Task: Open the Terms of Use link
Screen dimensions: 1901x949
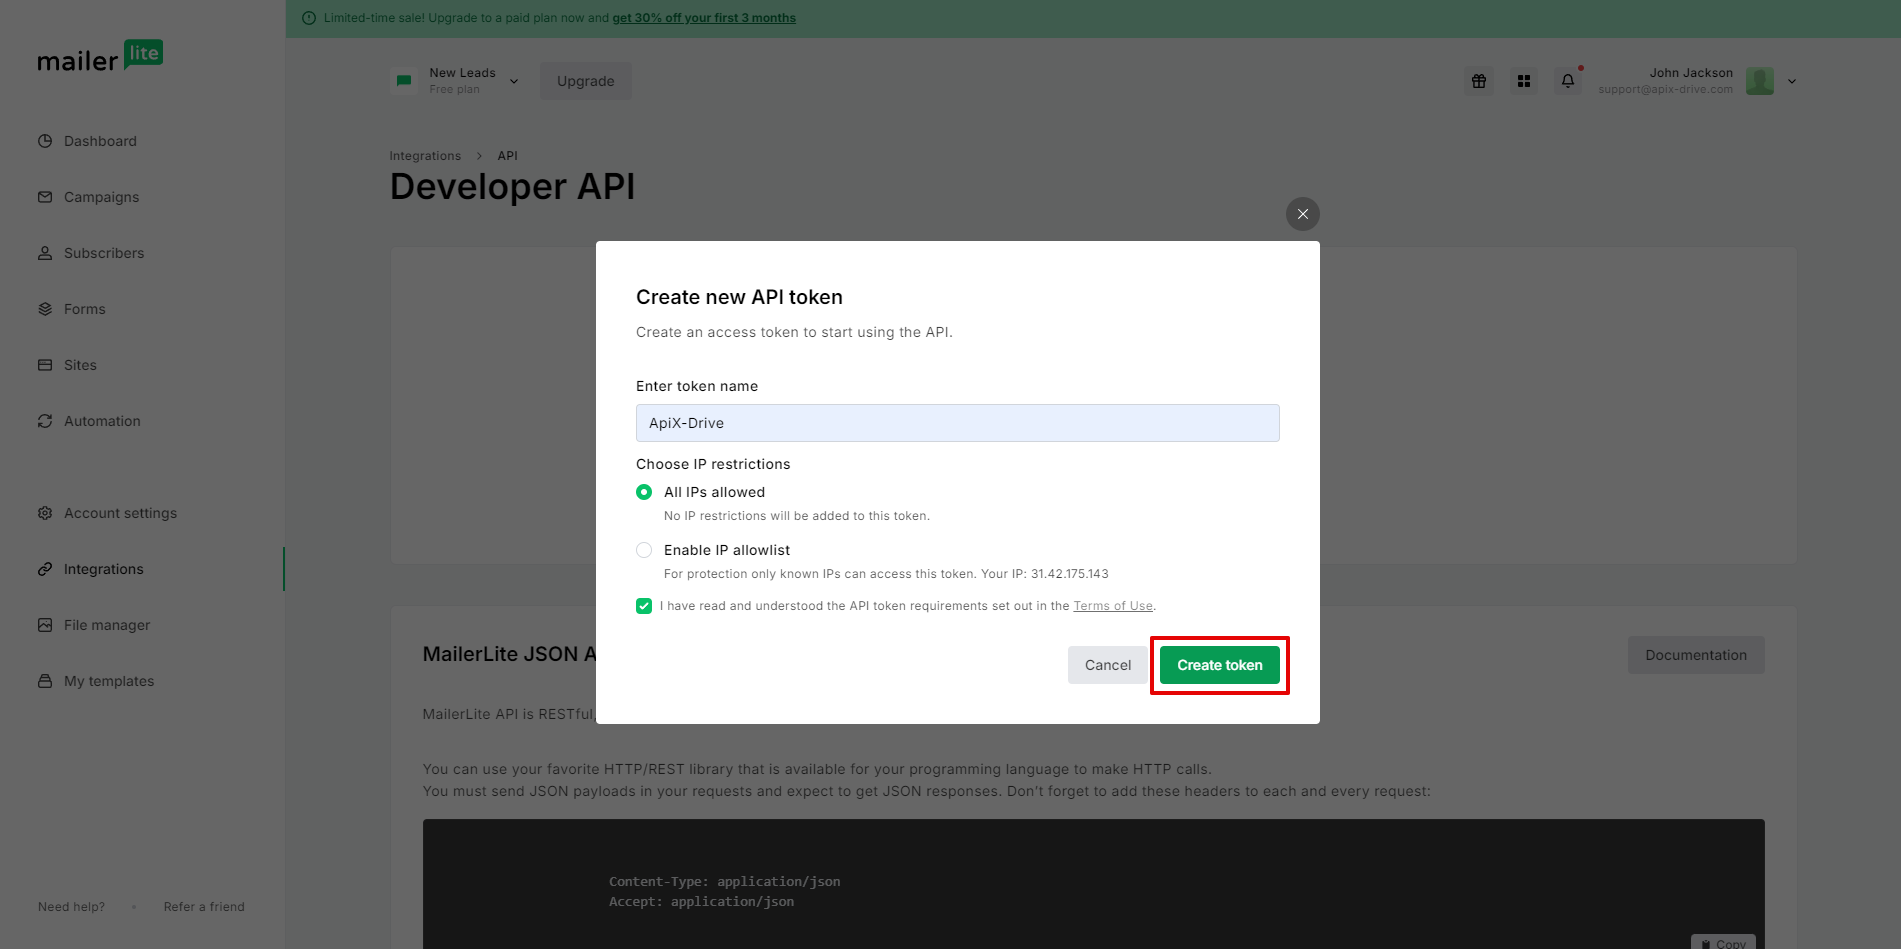Action: [x=1113, y=606]
